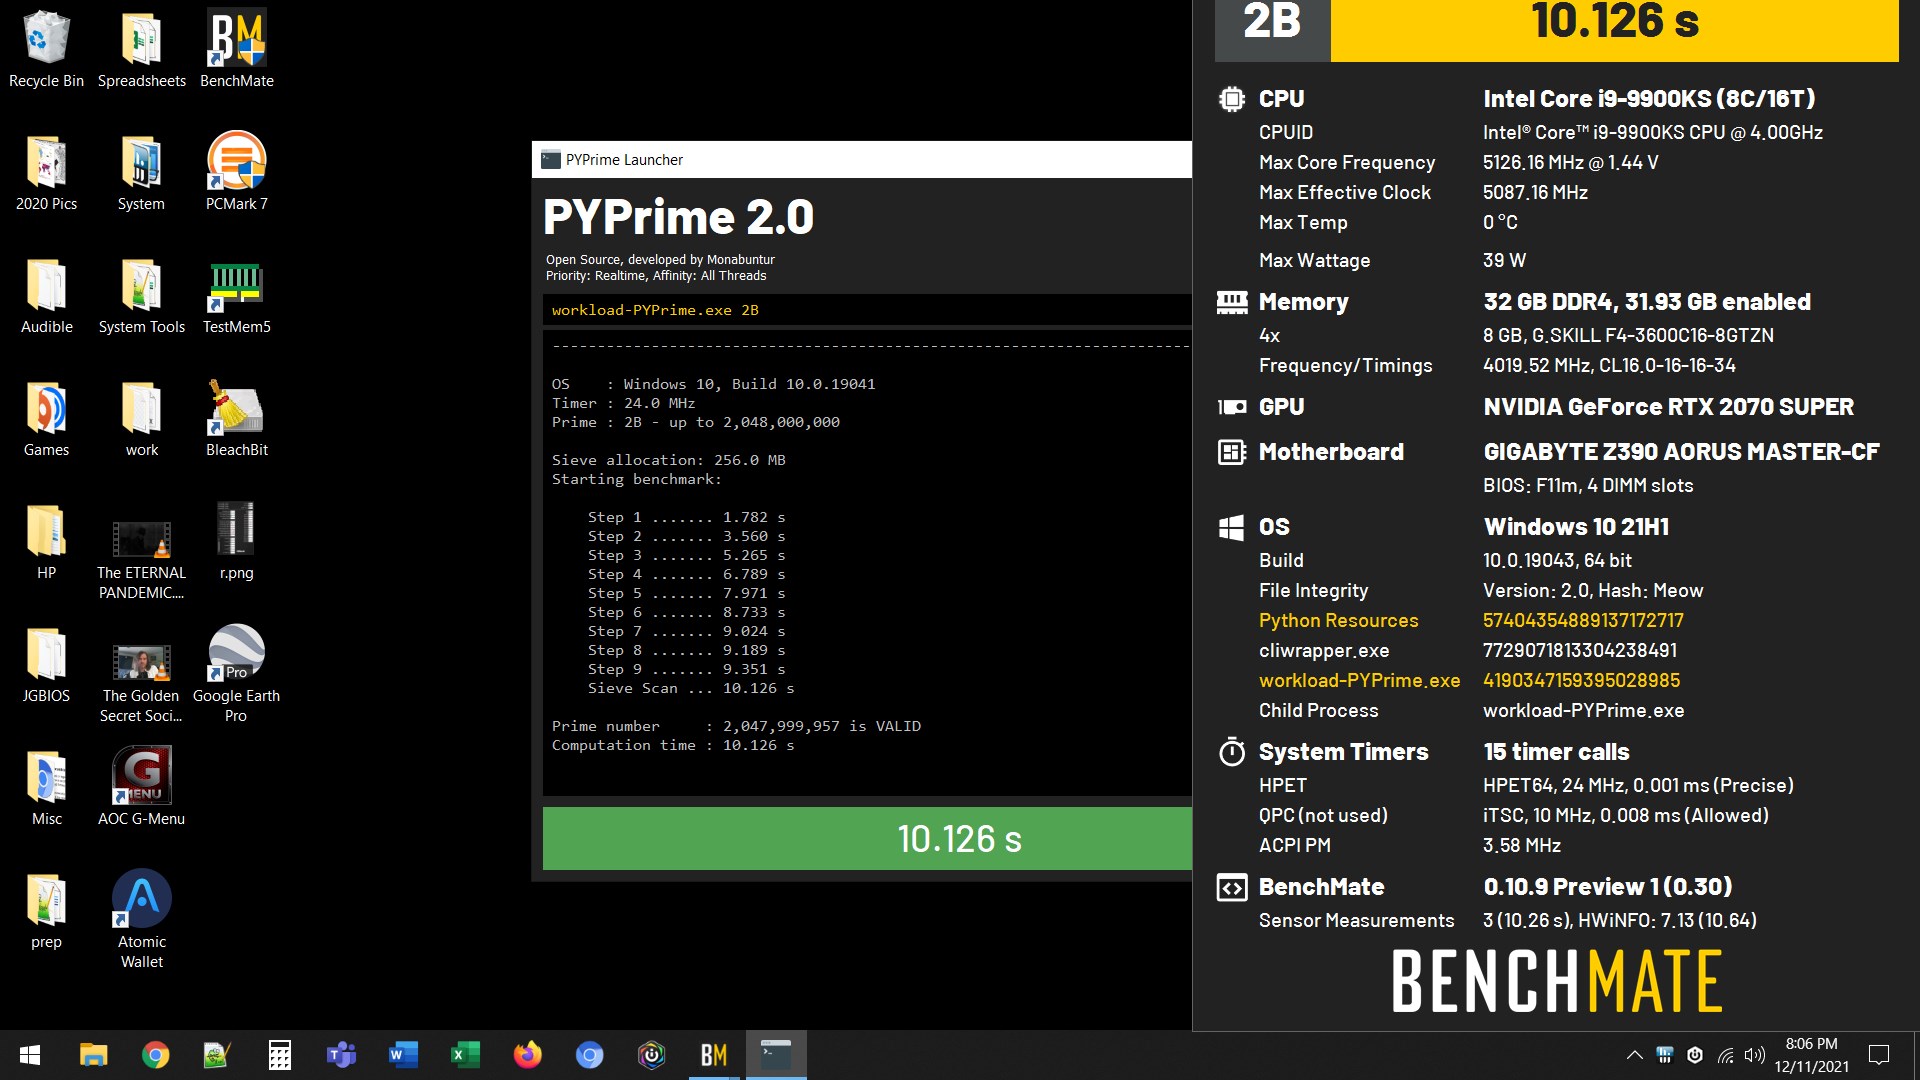The height and width of the screenshot is (1080, 1920).
Task: Click the 15 timer calls value
Action: 1556,752
